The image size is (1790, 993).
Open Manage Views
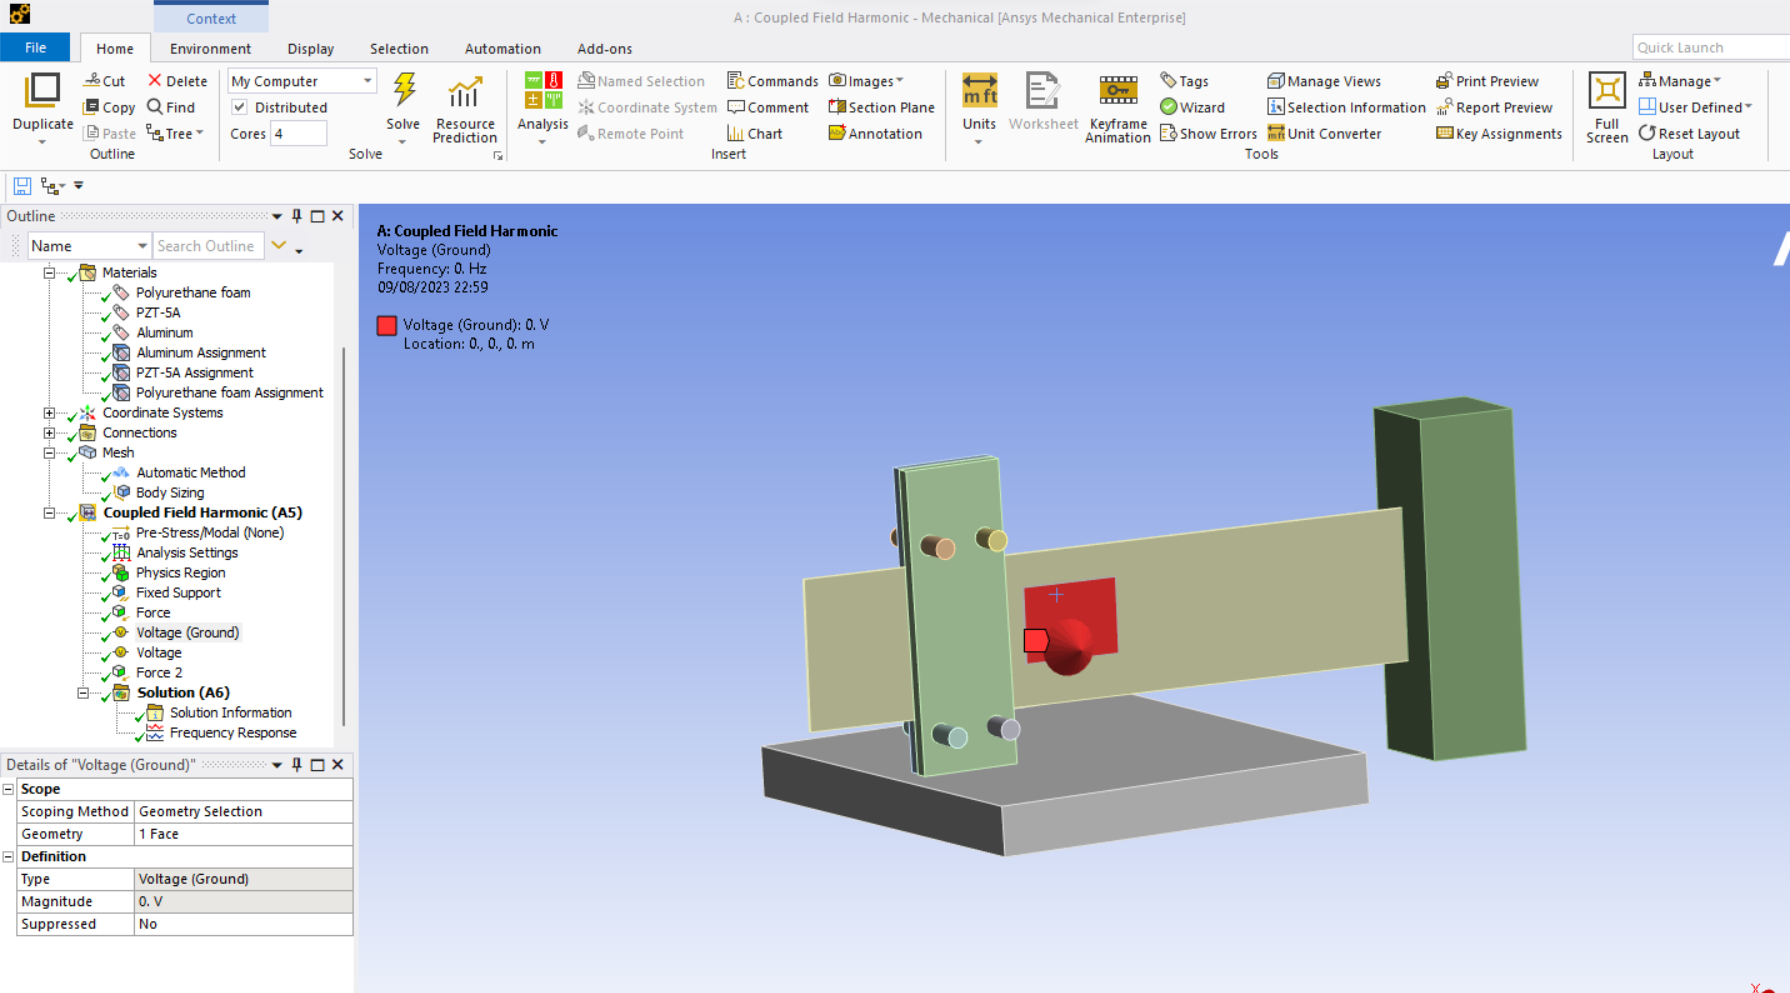click(1324, 81)
